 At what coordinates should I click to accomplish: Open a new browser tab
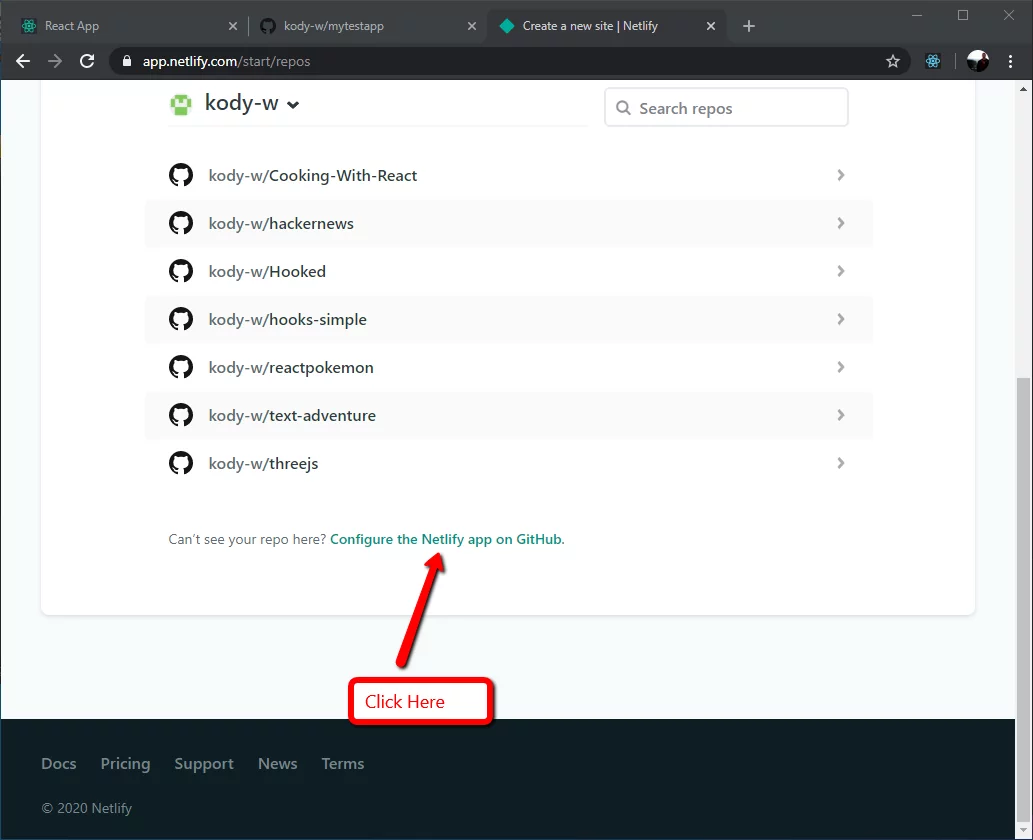click(x=748, y=26)
